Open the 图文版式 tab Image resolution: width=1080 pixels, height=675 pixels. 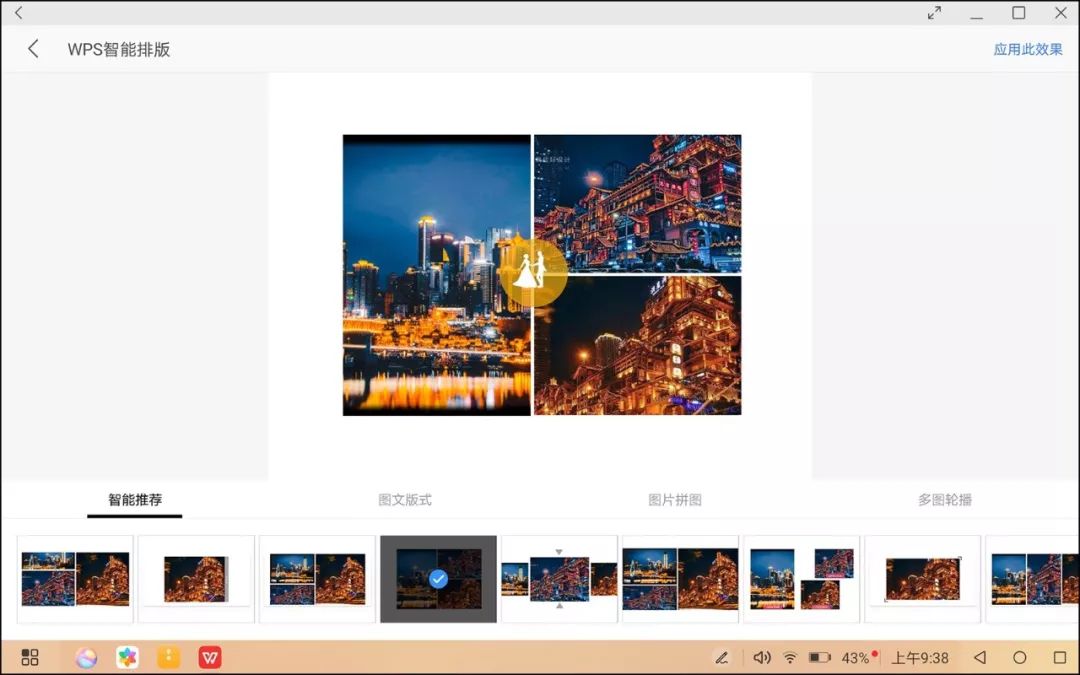[405, 499]
